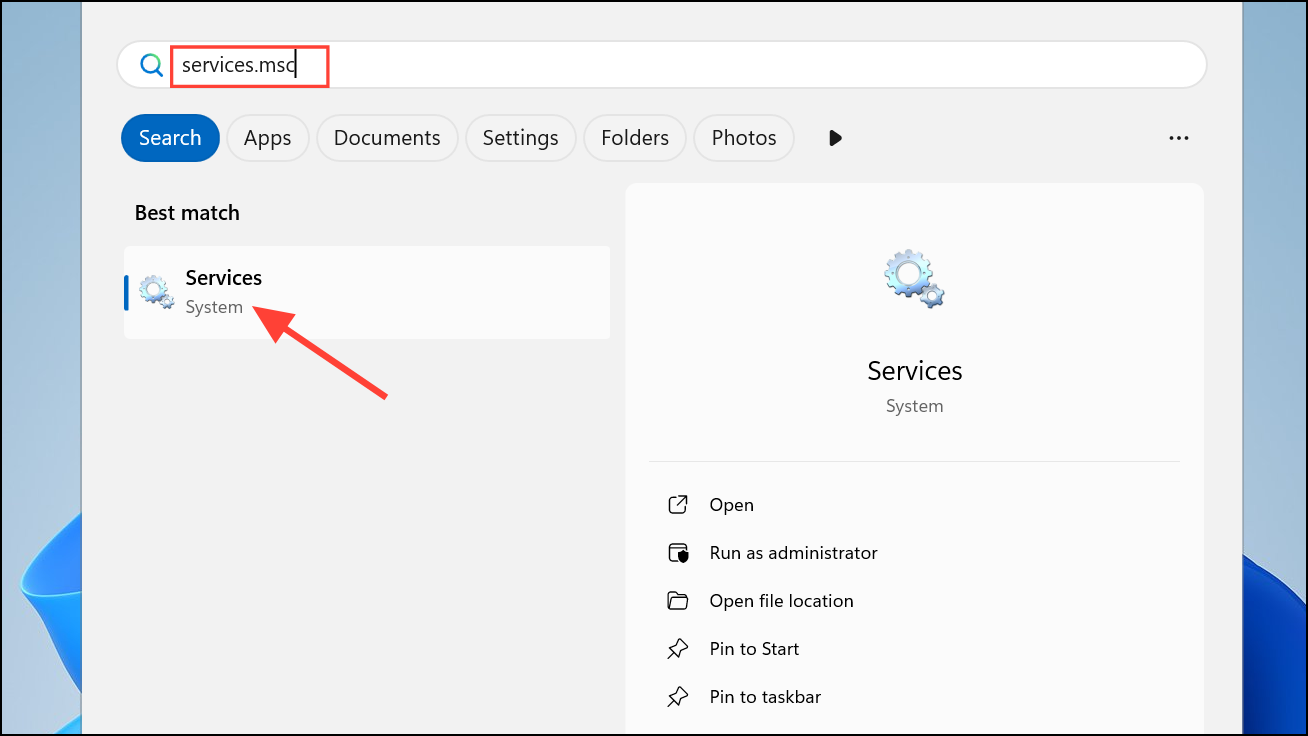
Task: Switch to the Documents filter tab
Action: click(x=387, y=138)
